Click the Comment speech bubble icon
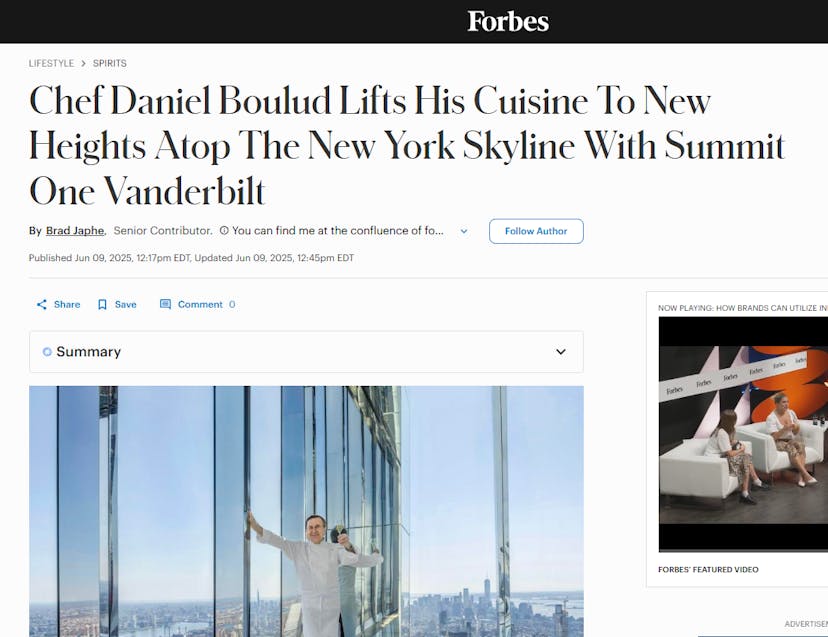Screen dimensions: 828x637 [x=165, y=304]
